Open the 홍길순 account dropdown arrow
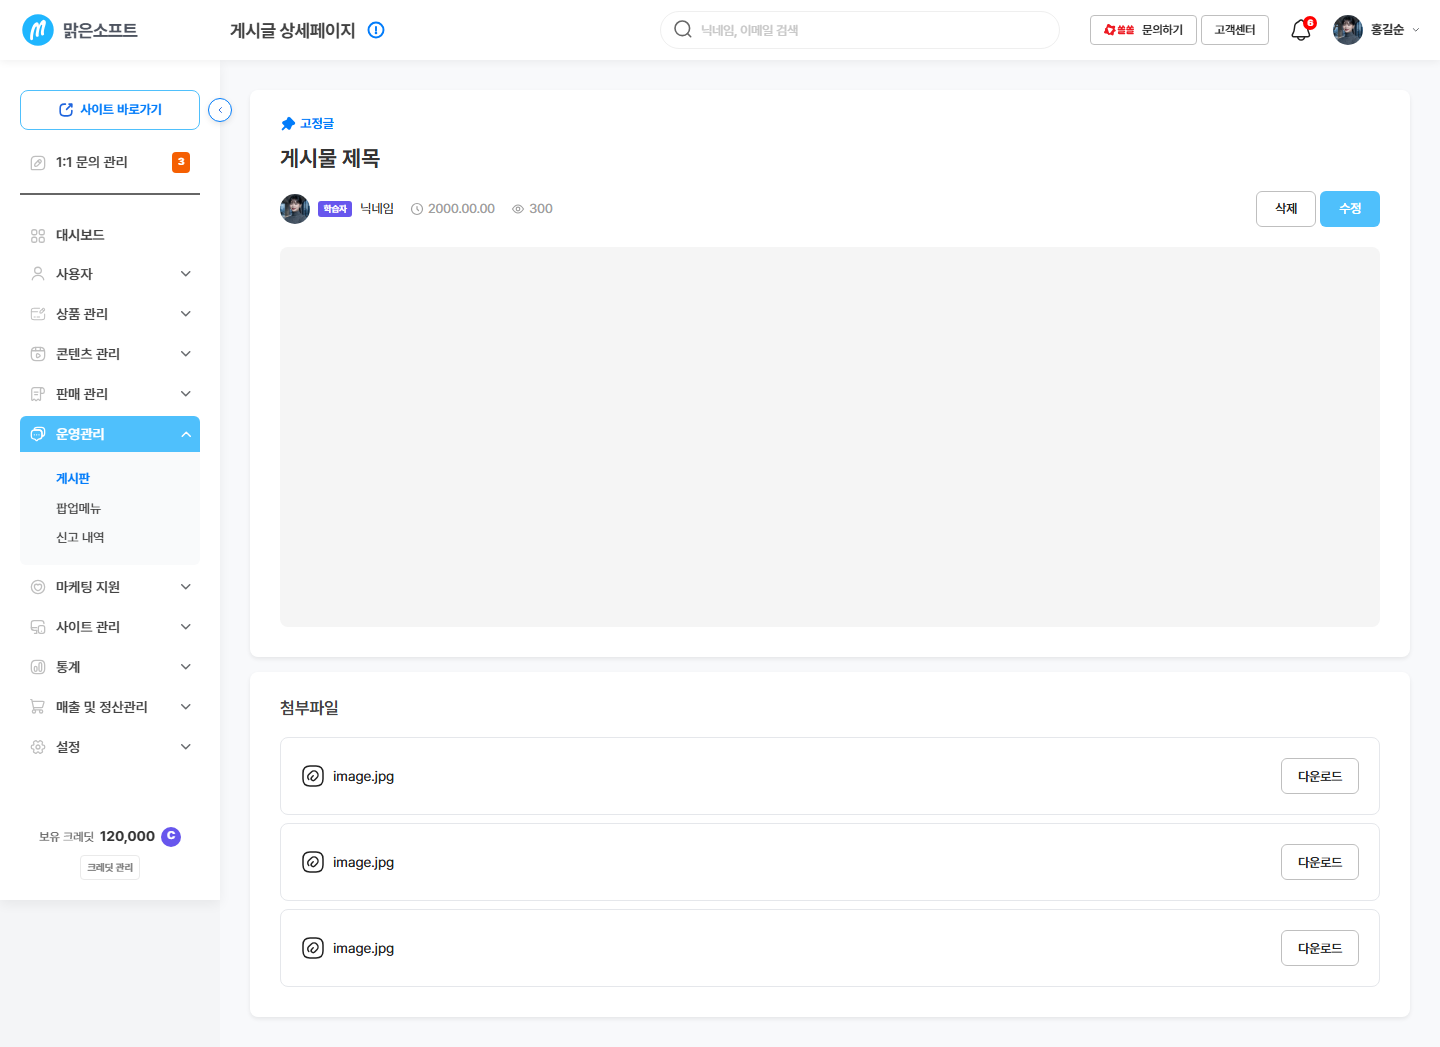Screen dimensions: 1440x1047 click(1415, 30)
